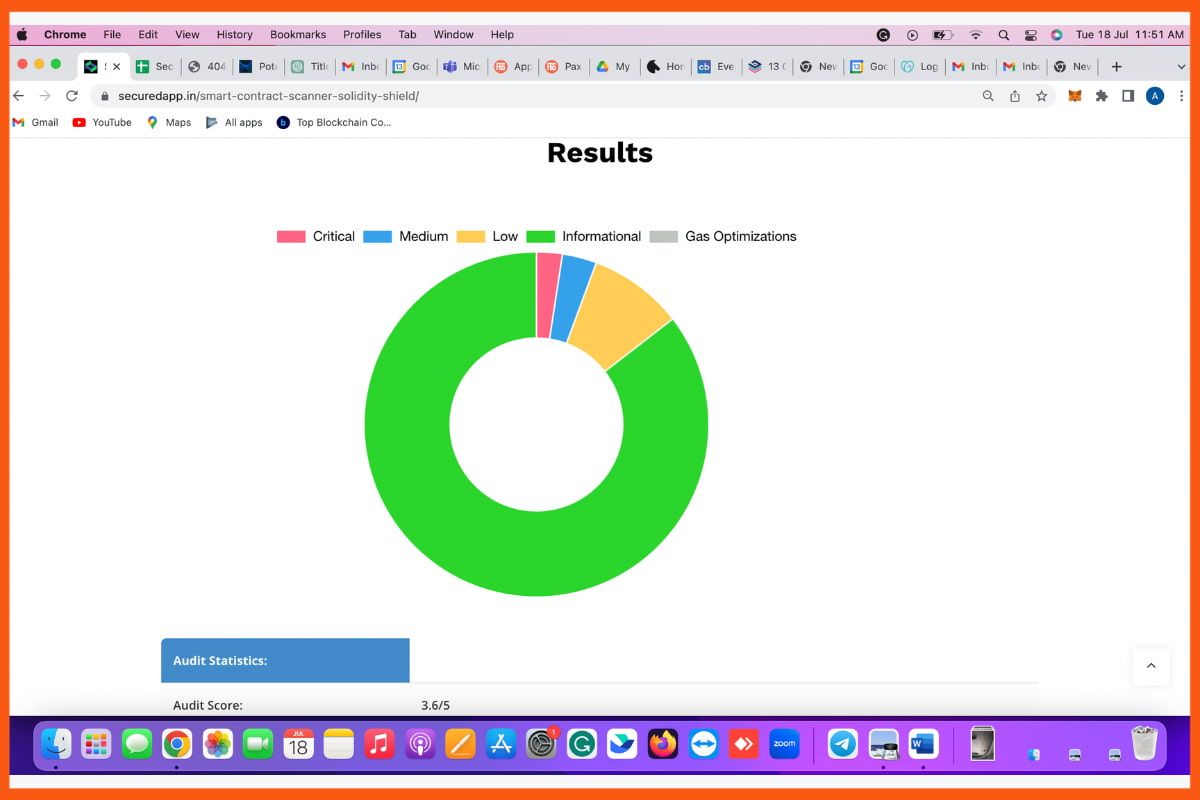1200x800 pixels.
Task: Open Firefox from the Dock
Action: pos(662,744)
